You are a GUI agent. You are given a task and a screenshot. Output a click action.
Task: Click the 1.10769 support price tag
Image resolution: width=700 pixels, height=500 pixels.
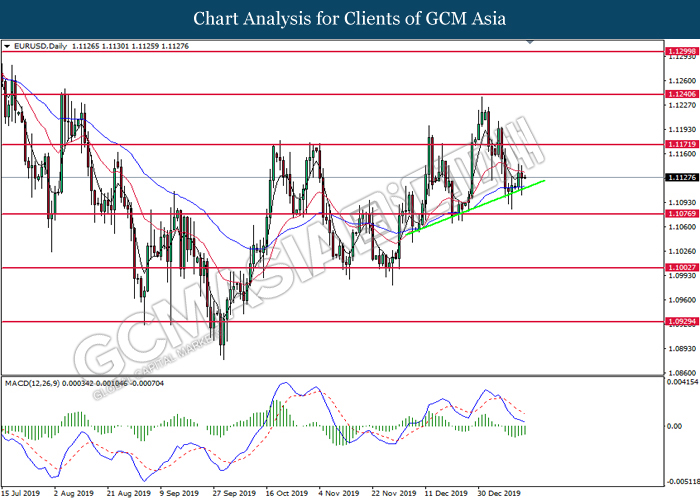tap(681, 213)
